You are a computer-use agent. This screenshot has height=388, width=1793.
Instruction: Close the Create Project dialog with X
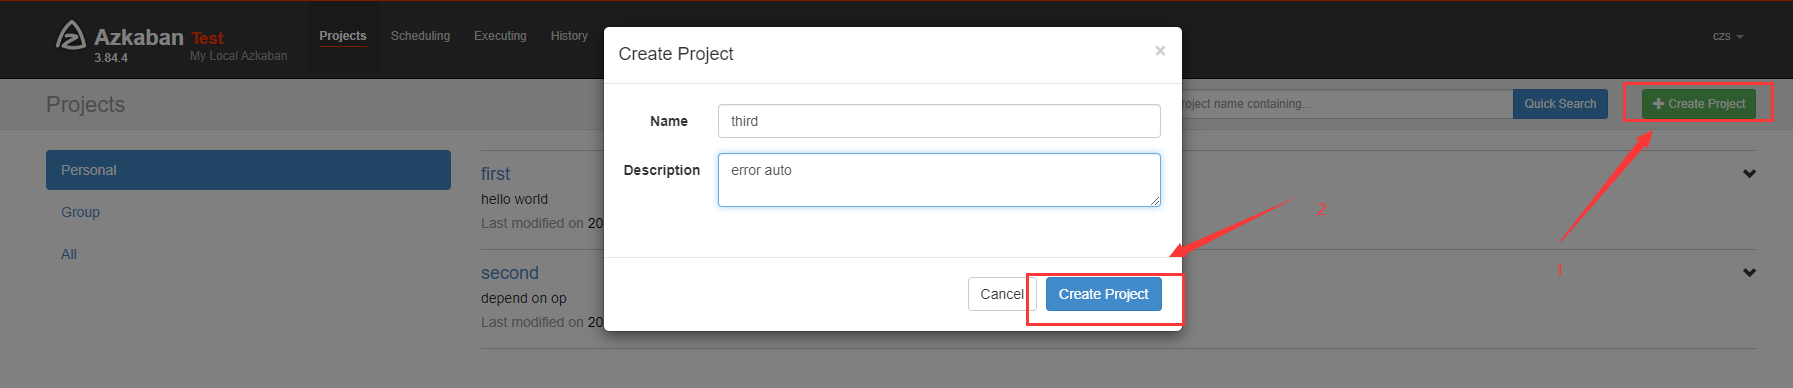tap(1160, 51)
